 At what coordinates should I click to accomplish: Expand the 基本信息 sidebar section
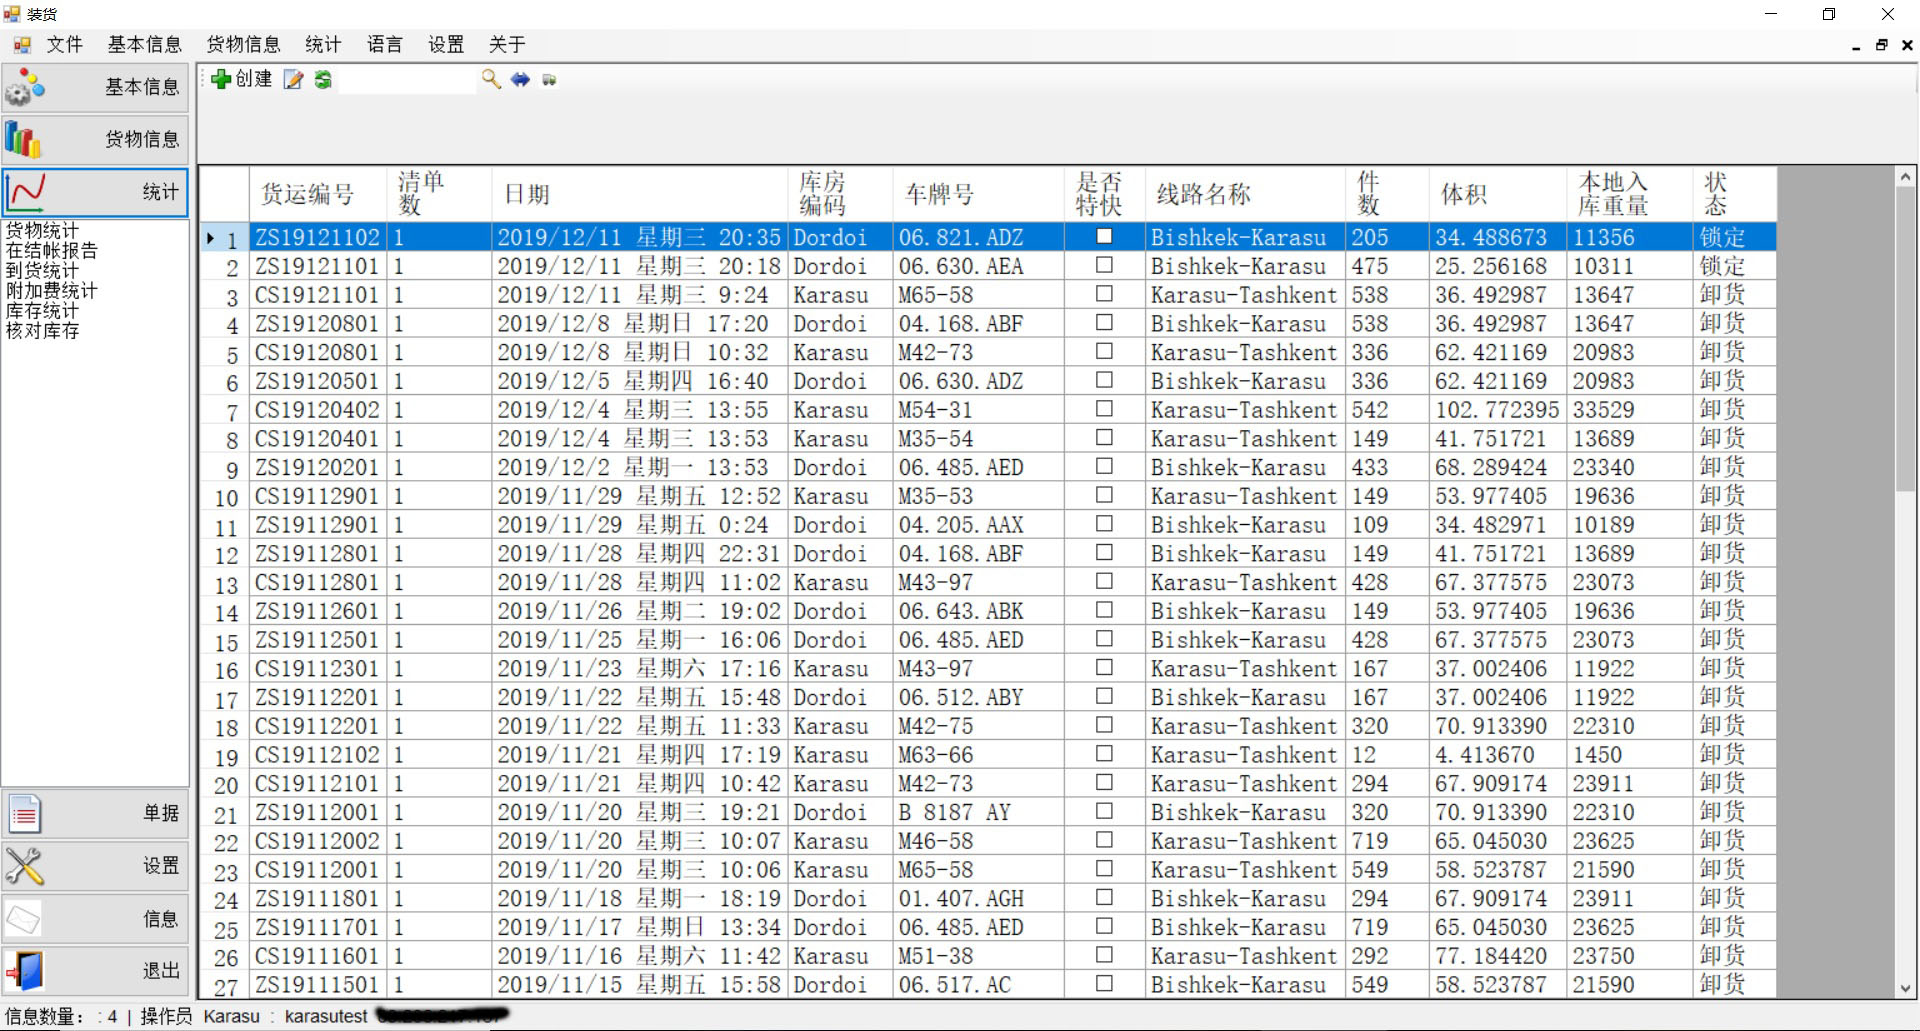[x=95, y=87]
